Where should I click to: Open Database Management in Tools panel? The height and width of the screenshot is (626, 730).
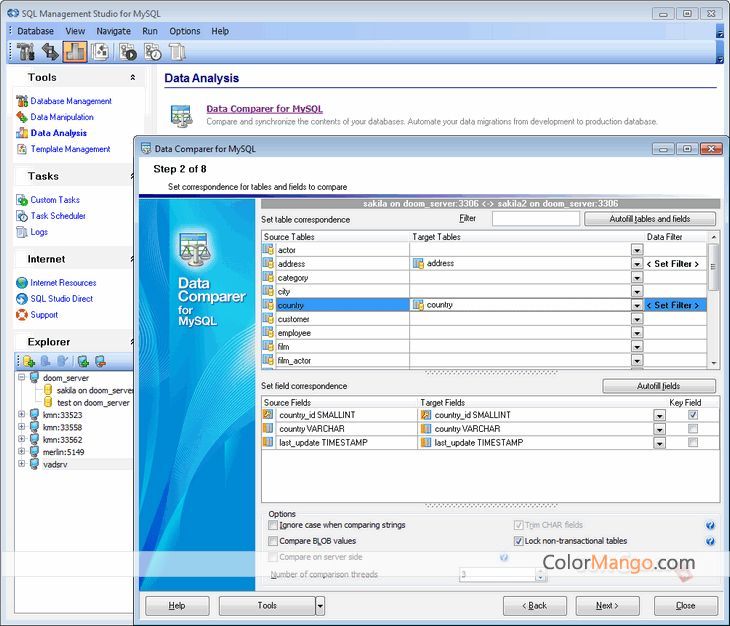click(x=71, y=101)
